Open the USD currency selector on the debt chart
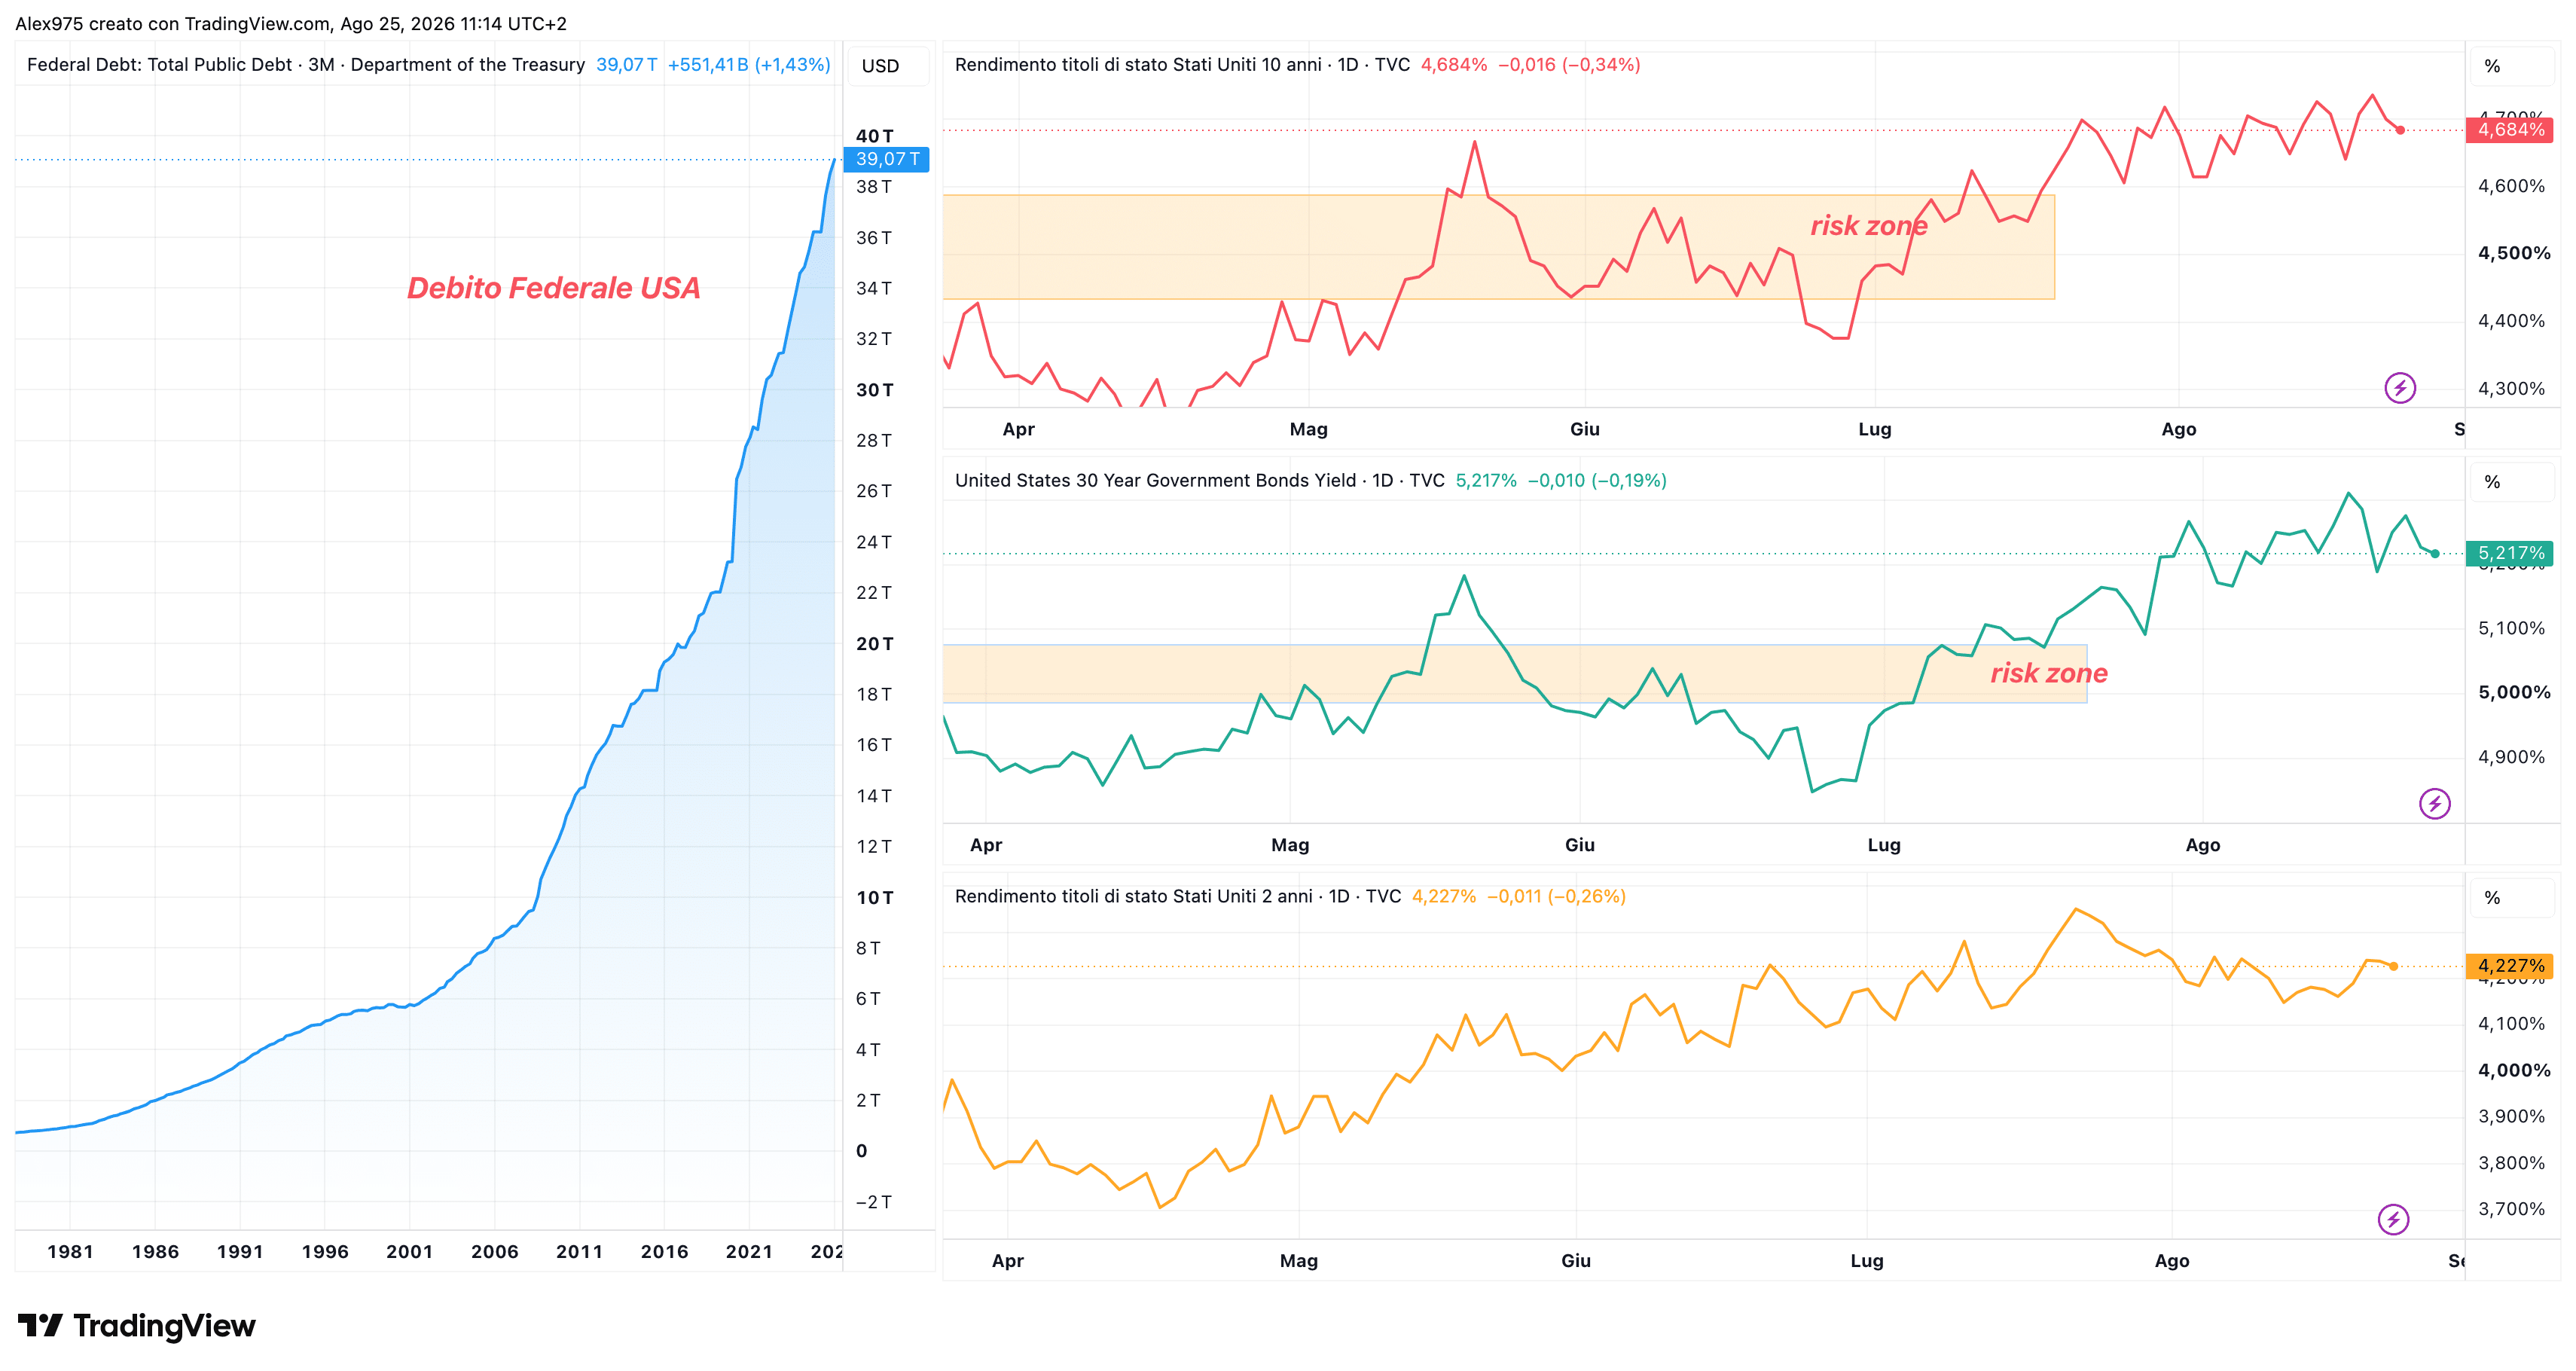2576x1371 pixels. point(887,66)
